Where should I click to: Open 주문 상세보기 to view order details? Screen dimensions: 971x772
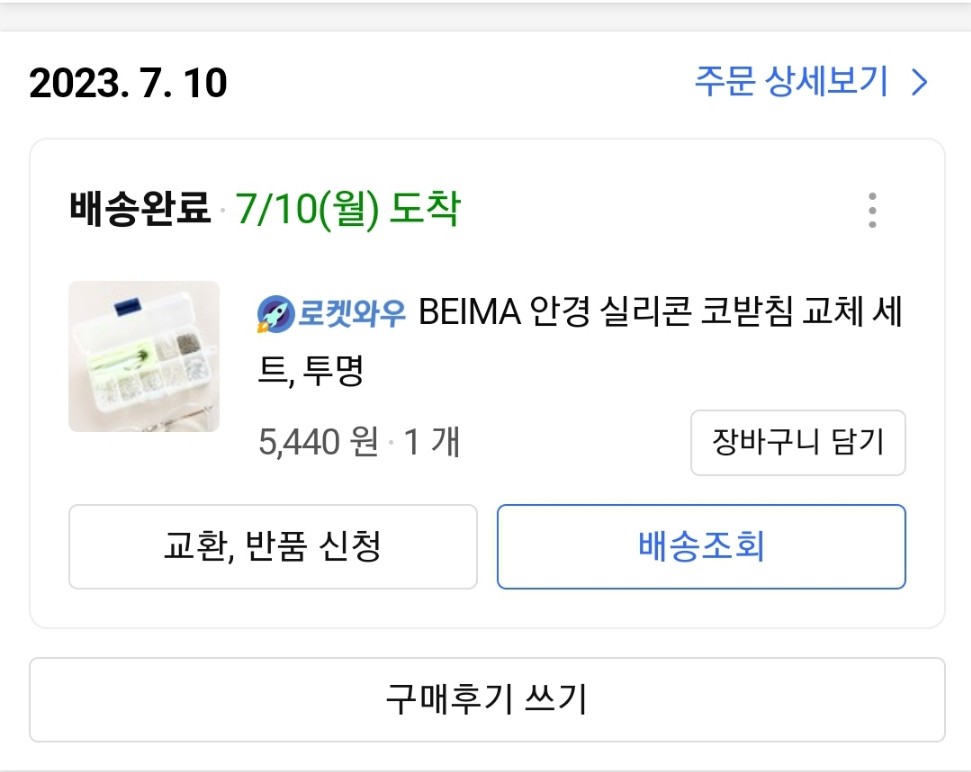tap(791, 82)
